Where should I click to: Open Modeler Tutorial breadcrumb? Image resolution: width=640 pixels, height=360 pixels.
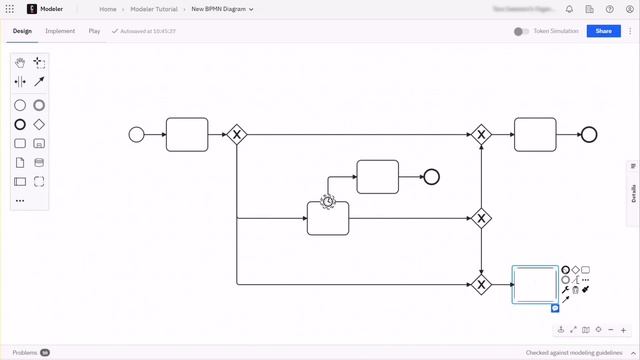coord(154,9)
